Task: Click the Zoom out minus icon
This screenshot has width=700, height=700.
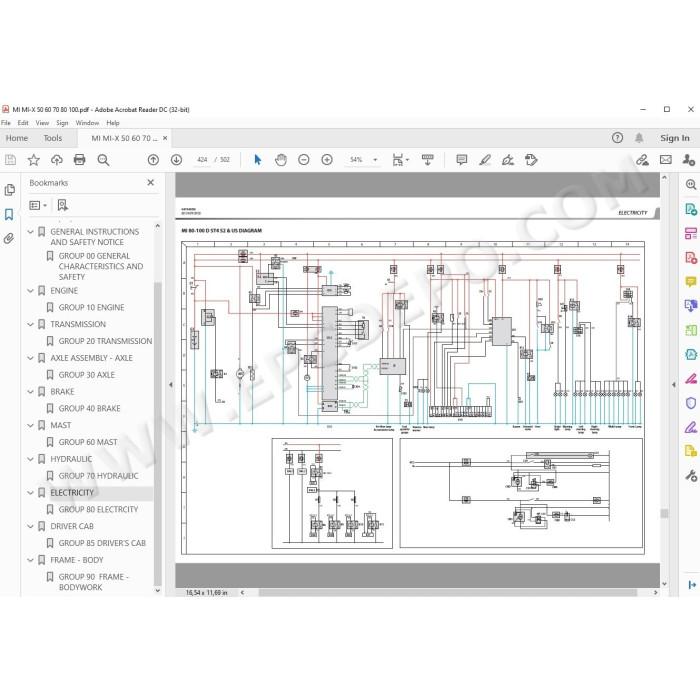Action: [x=304, y=159]
